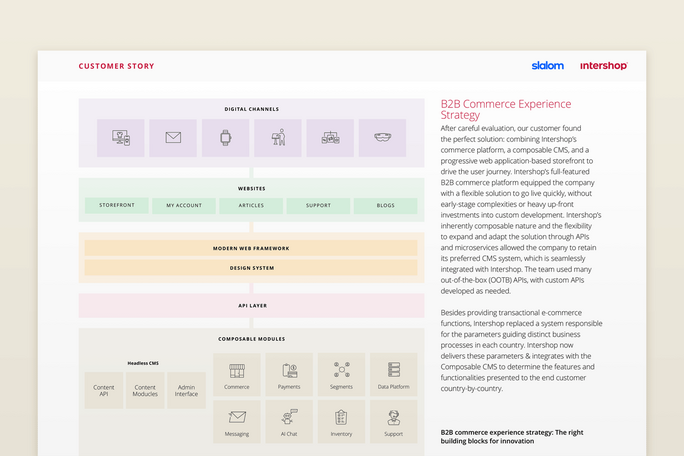Select the Content API box
This screenshot has width=684, height=456.
[104, 390]
